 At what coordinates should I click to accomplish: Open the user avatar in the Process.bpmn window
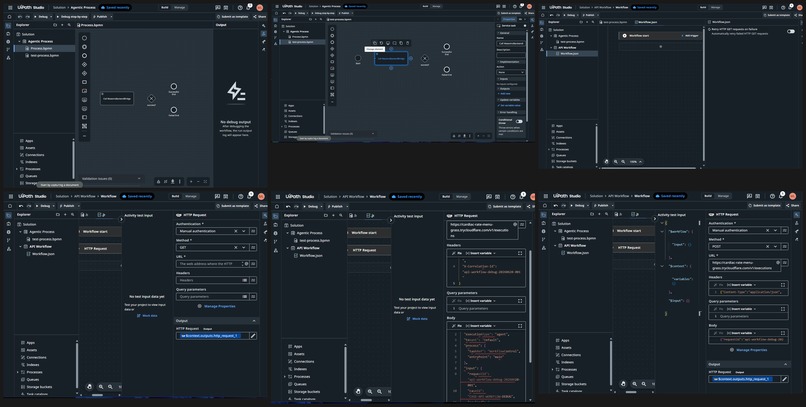point(261,8)
